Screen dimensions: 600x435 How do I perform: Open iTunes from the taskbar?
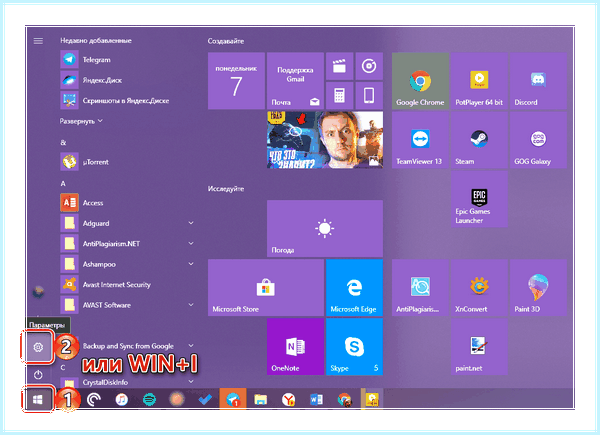122,400
